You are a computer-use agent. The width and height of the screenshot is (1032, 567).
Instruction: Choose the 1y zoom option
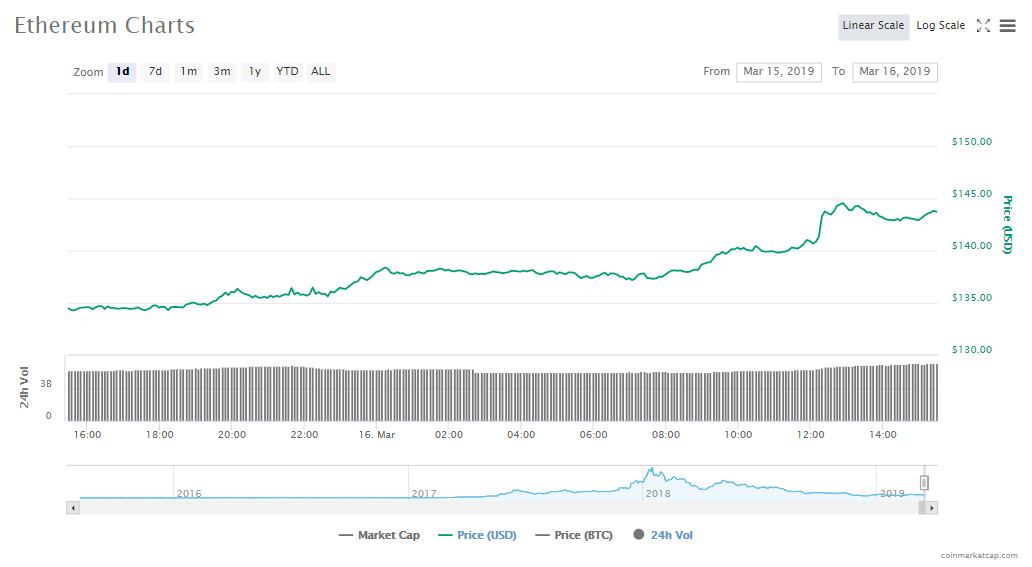[x=255, y=72]
